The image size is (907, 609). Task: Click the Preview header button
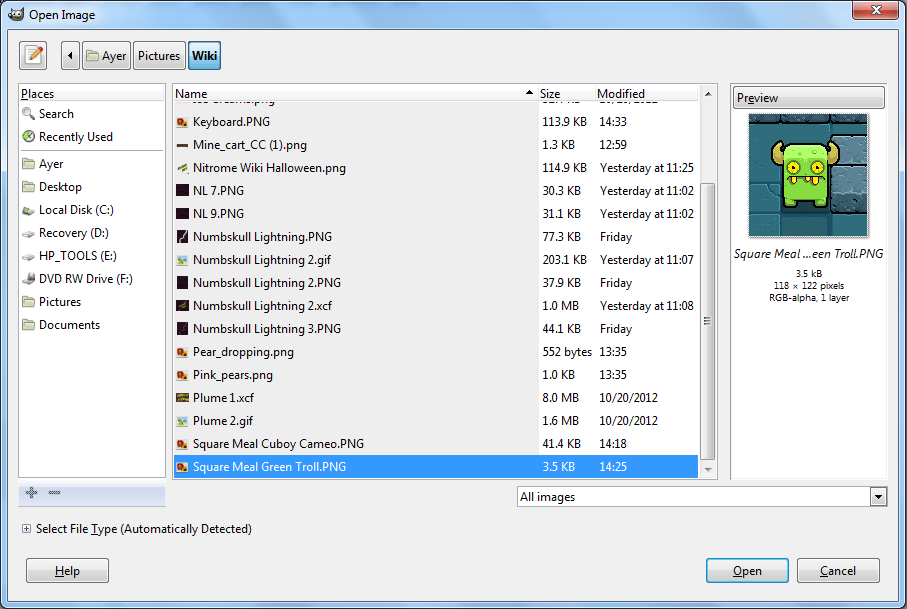coord(808,98)
